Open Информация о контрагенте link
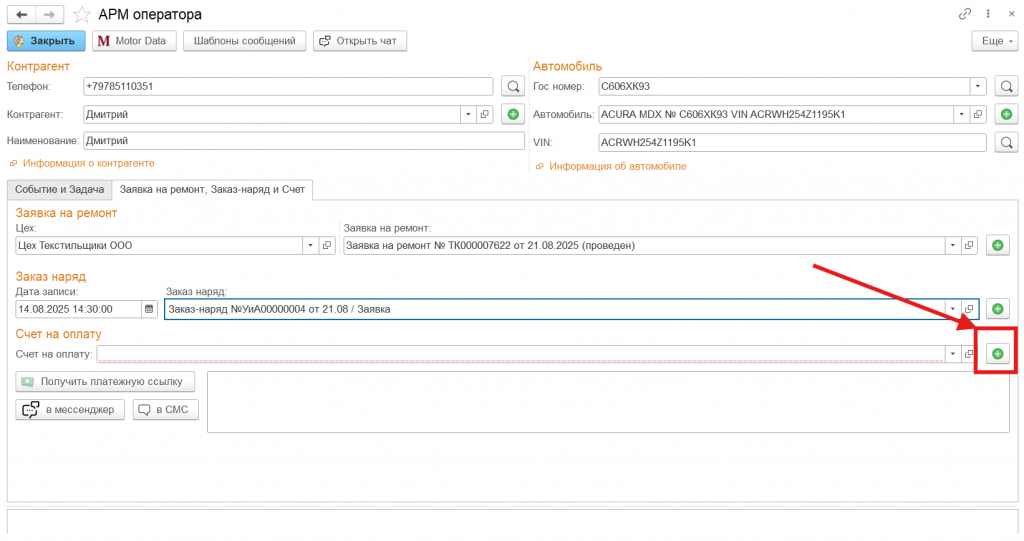 point(88,163)
